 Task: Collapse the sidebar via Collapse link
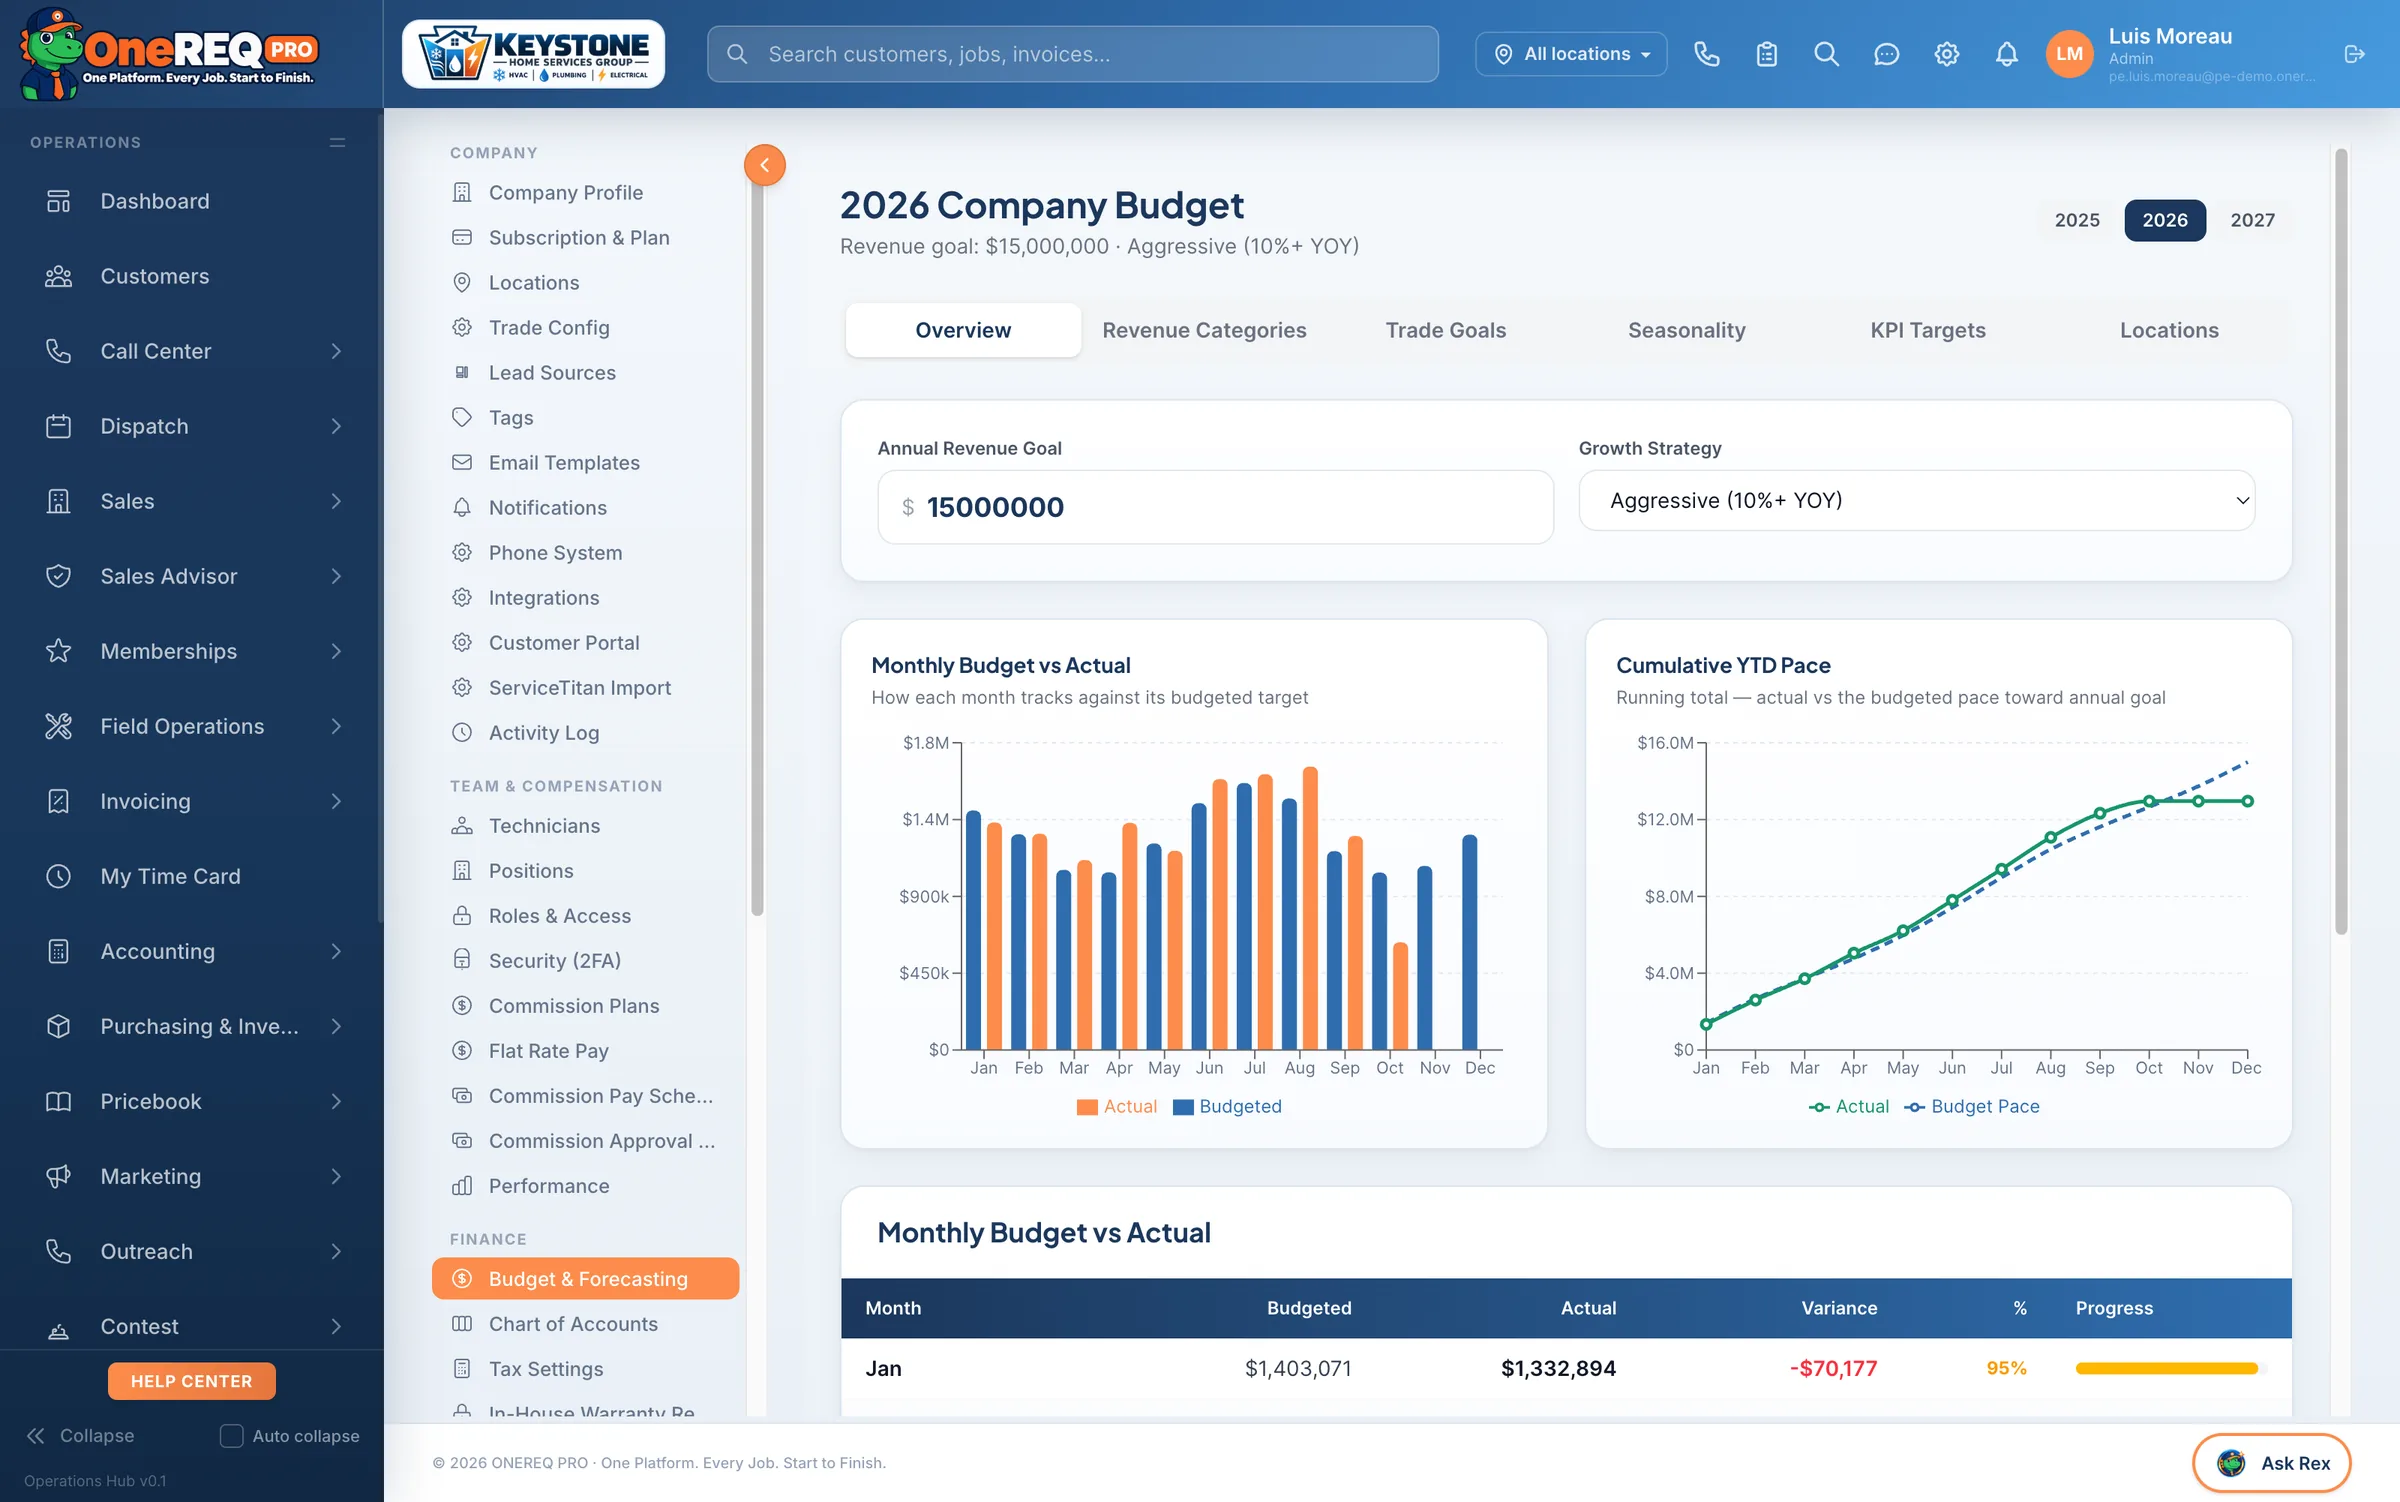pos(80,1435)
